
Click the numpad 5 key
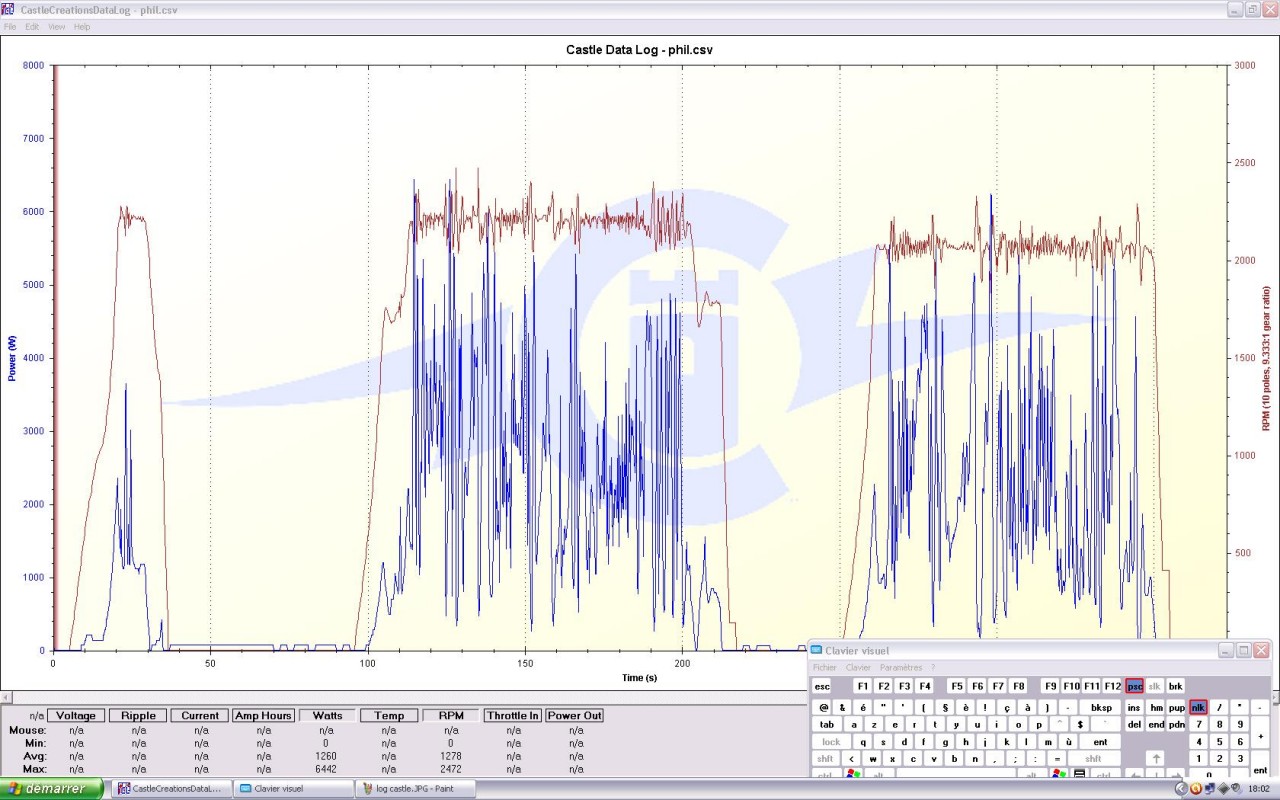(1219, 742)
